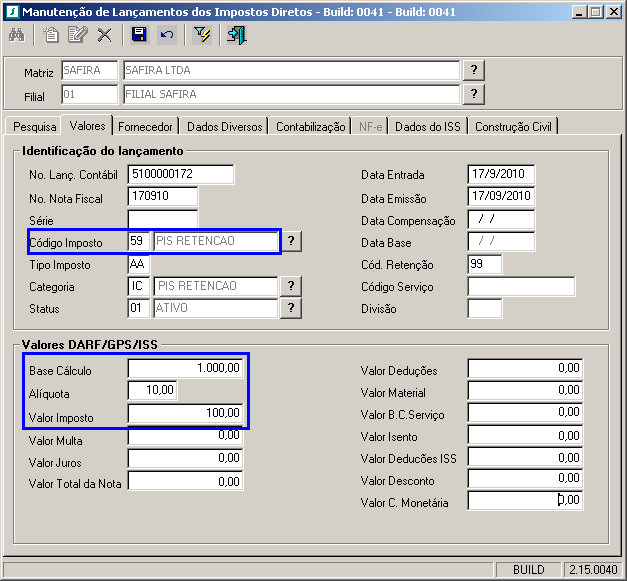Open the Fornecedor tab

point(146,127)
